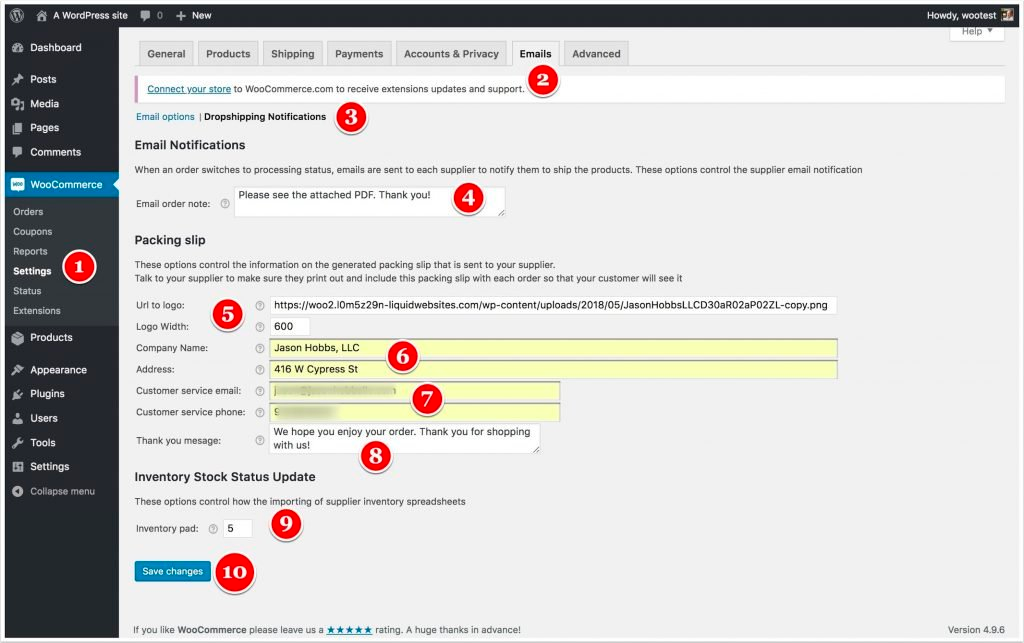Expand the Help dropdown tab

pyautogui.click(x=977, y=32)
